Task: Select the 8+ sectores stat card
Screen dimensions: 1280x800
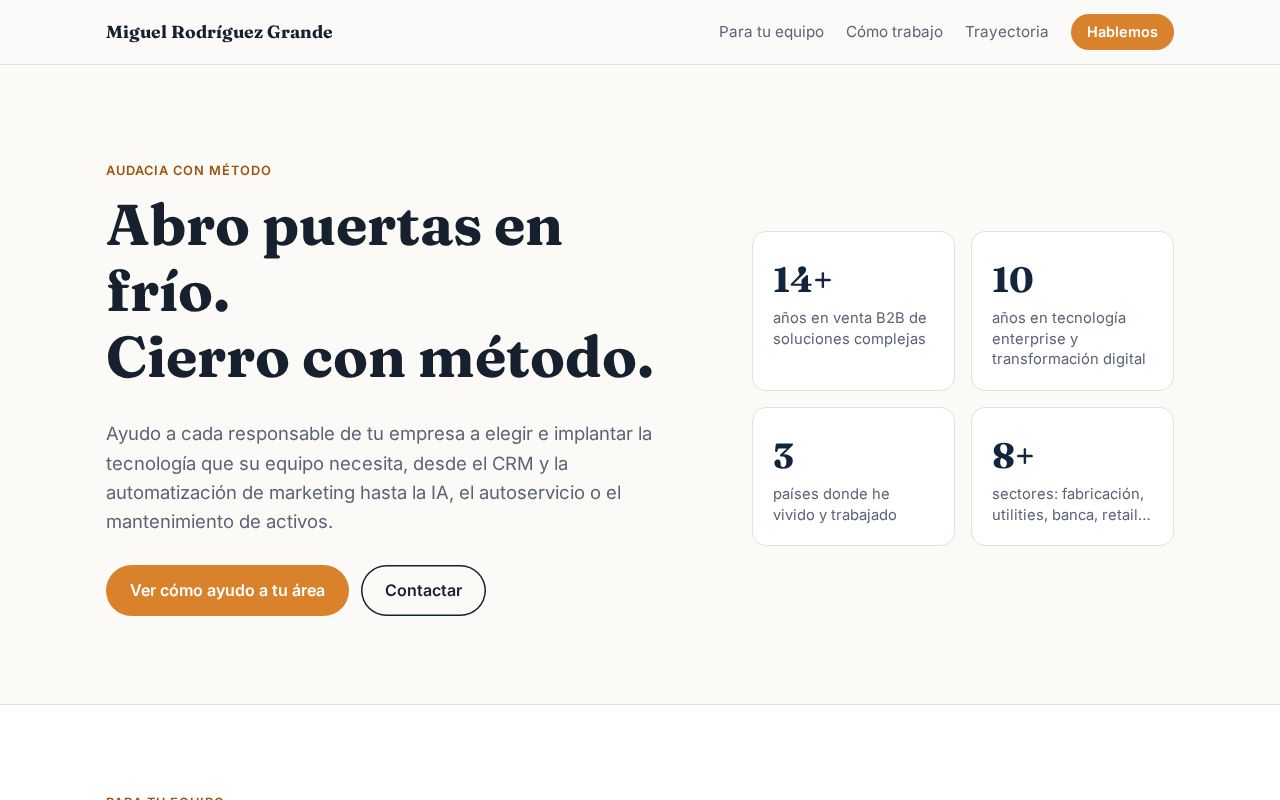Action: (1072, 476)
